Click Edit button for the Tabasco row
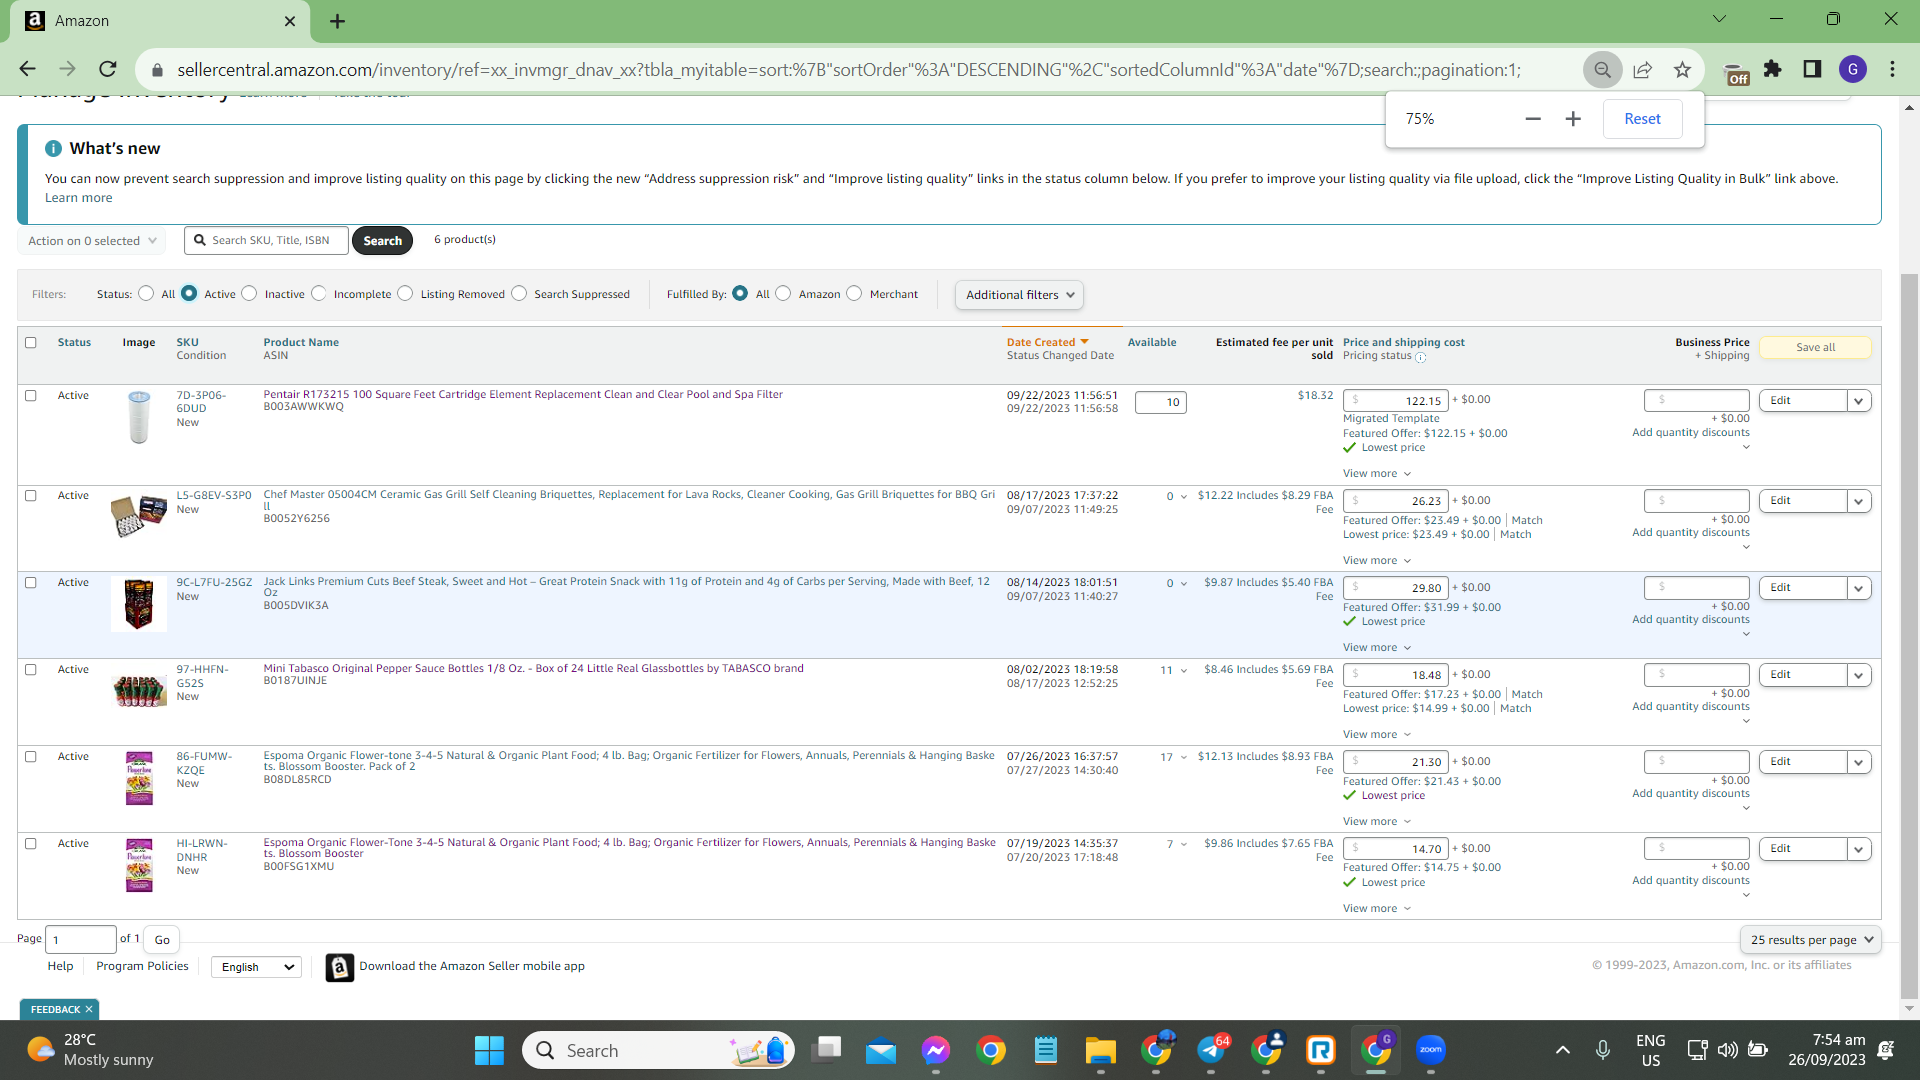The width and height of the screenshot is (1920, 1080). (1802, 675)
